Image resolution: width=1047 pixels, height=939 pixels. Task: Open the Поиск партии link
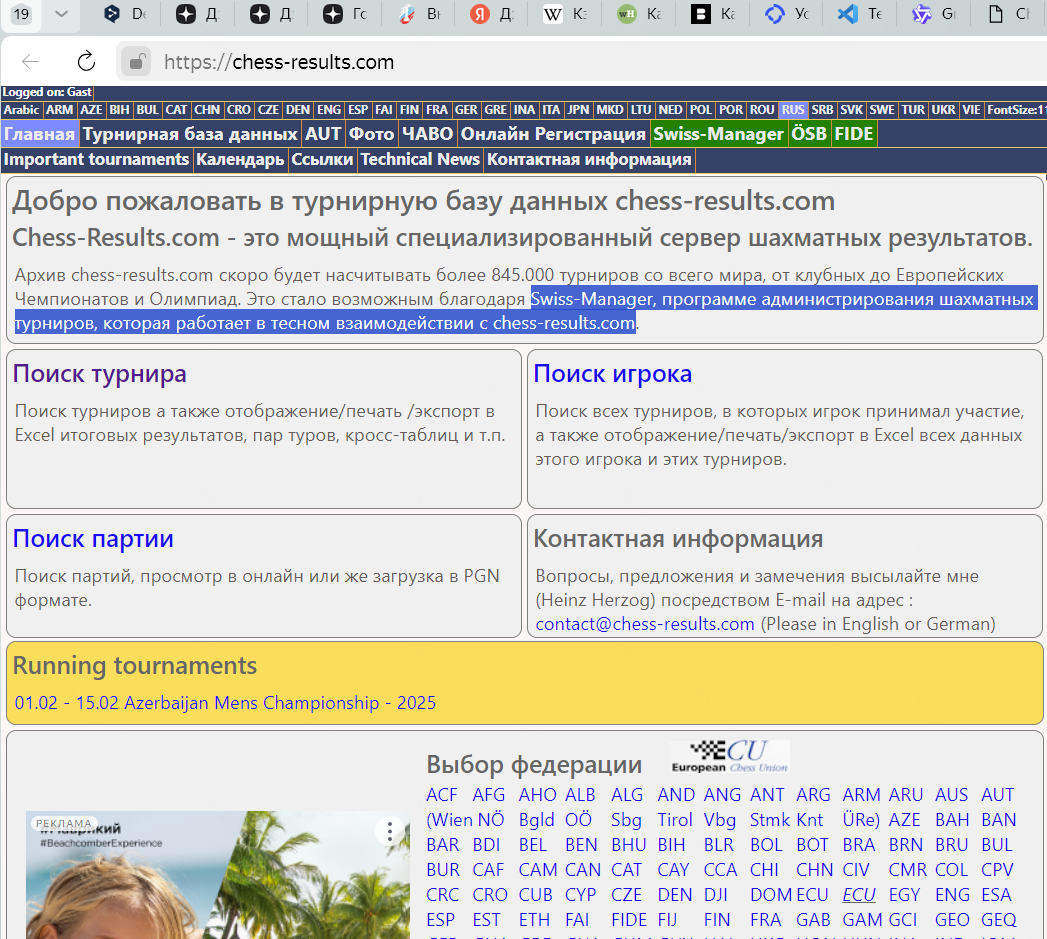pyautogui.click(x=93, y=539)
